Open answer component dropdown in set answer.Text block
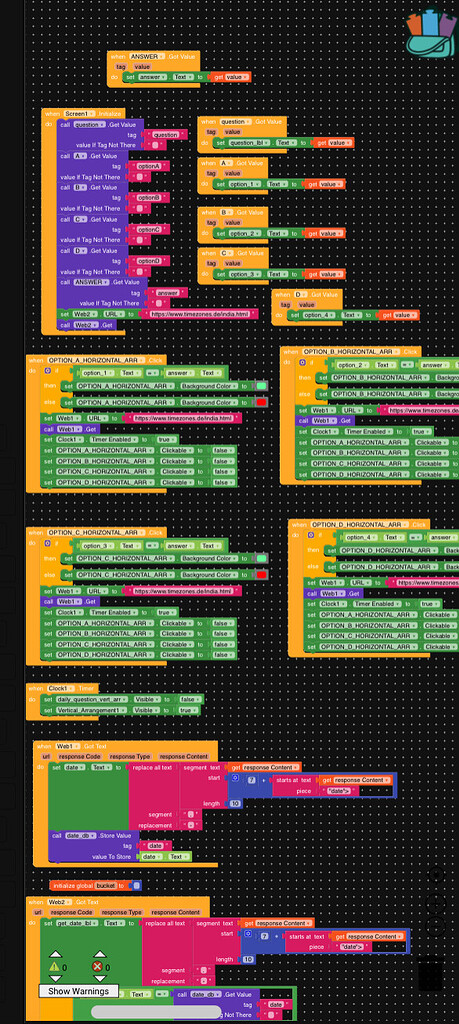 [155, 77]
